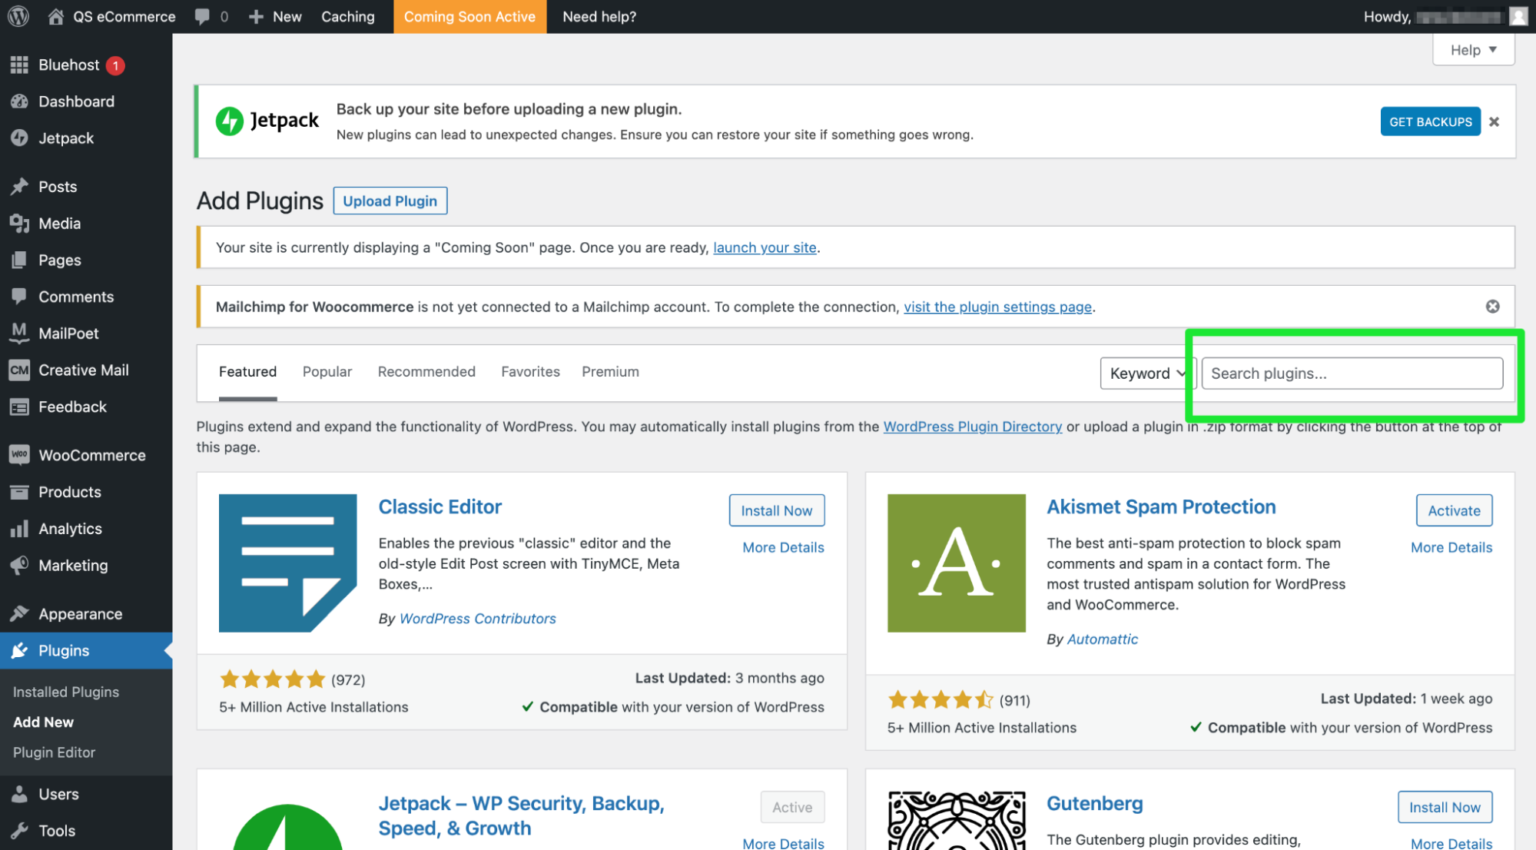Screen dimensions: 1536x850
Task: Open comments via the speech bubble icon
Action: point(203,16)
